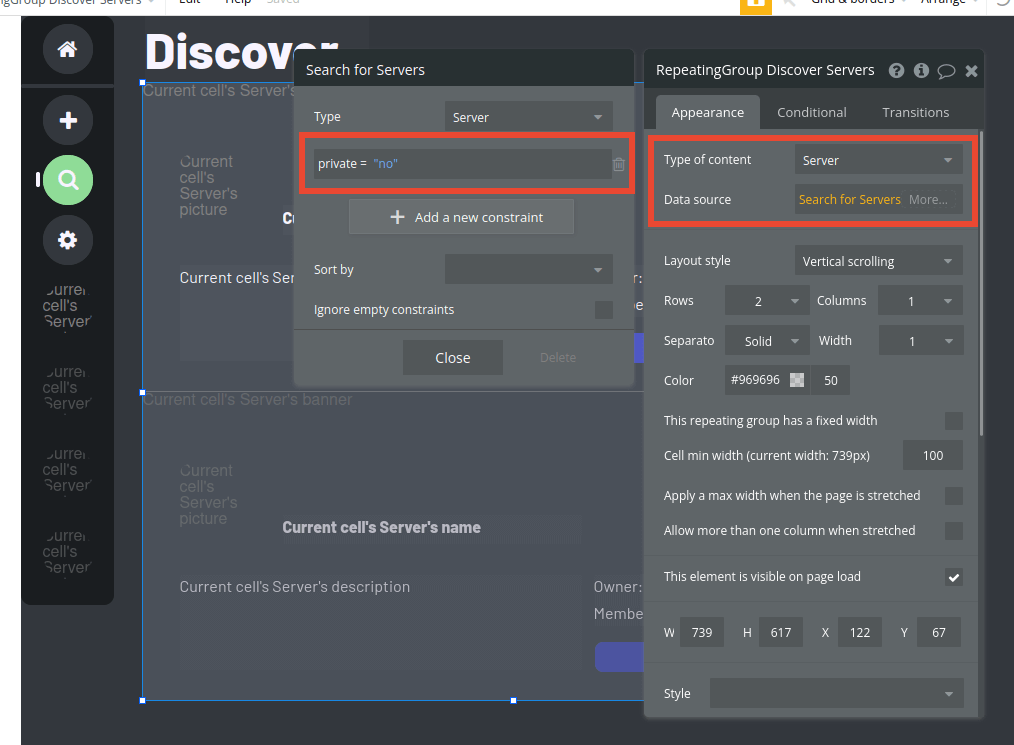Open the home navigation icon

coord(67,49)
